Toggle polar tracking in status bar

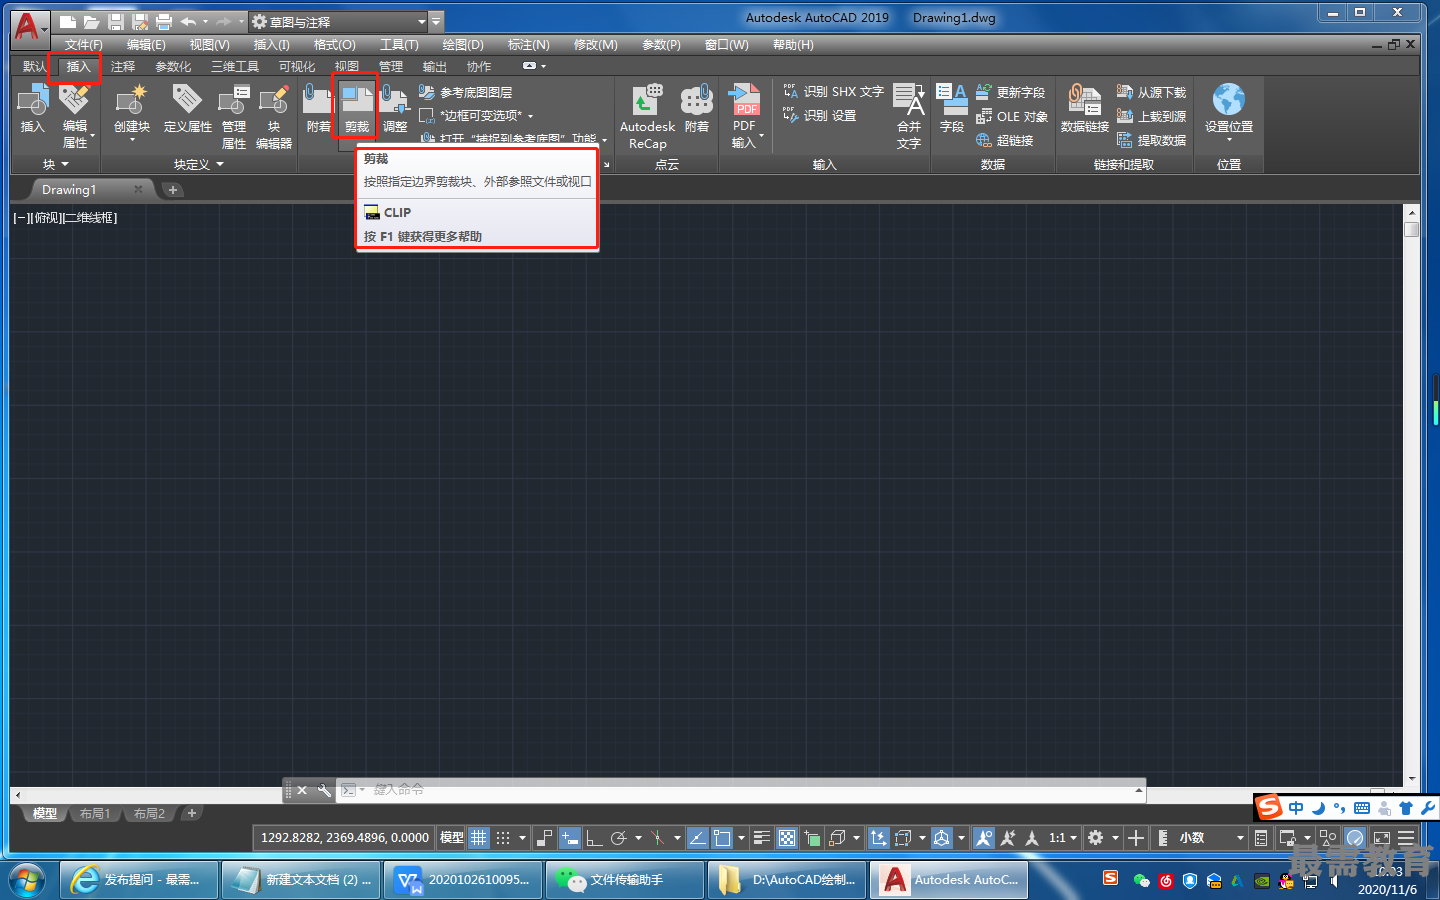(619, 838)
